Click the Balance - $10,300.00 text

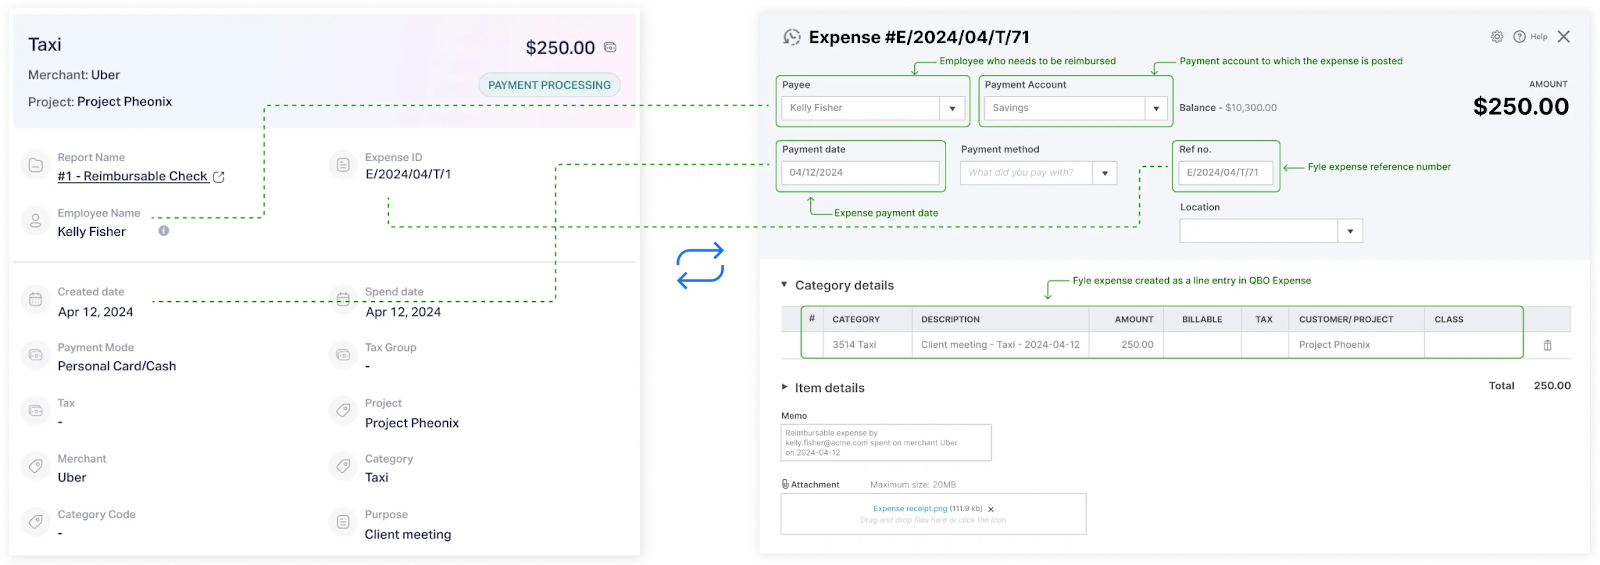point(1228,108)
